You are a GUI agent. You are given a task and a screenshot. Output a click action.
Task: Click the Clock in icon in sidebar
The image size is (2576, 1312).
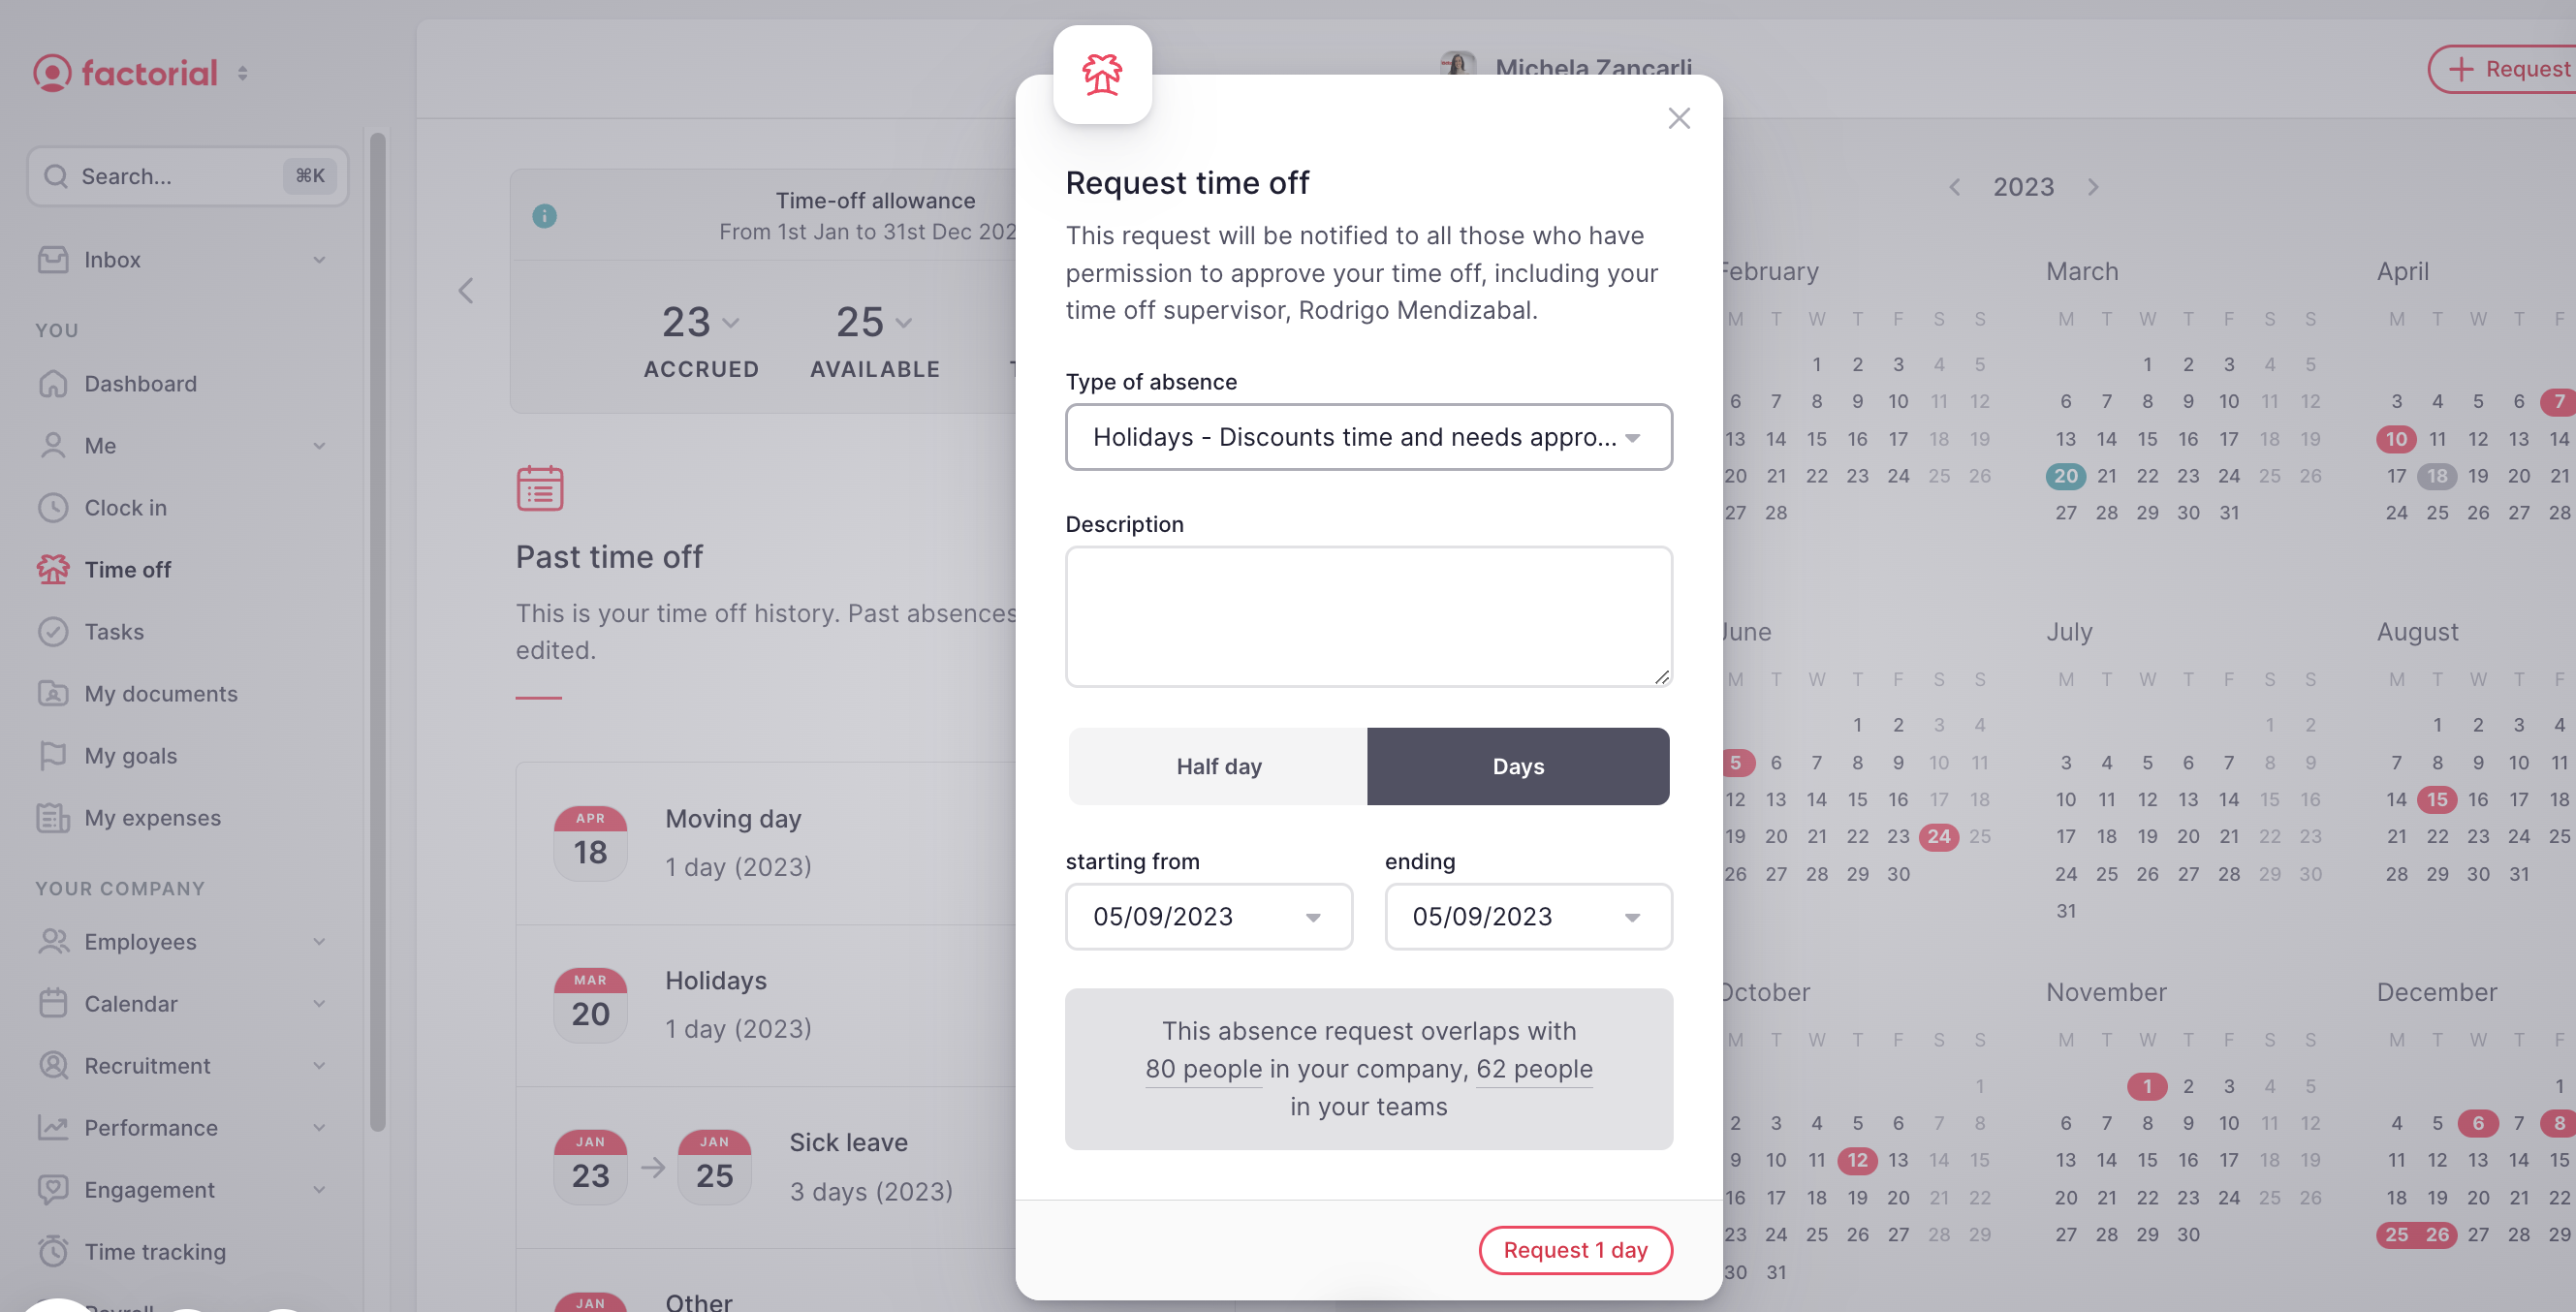pyautogui.click(x=50, y=506)
